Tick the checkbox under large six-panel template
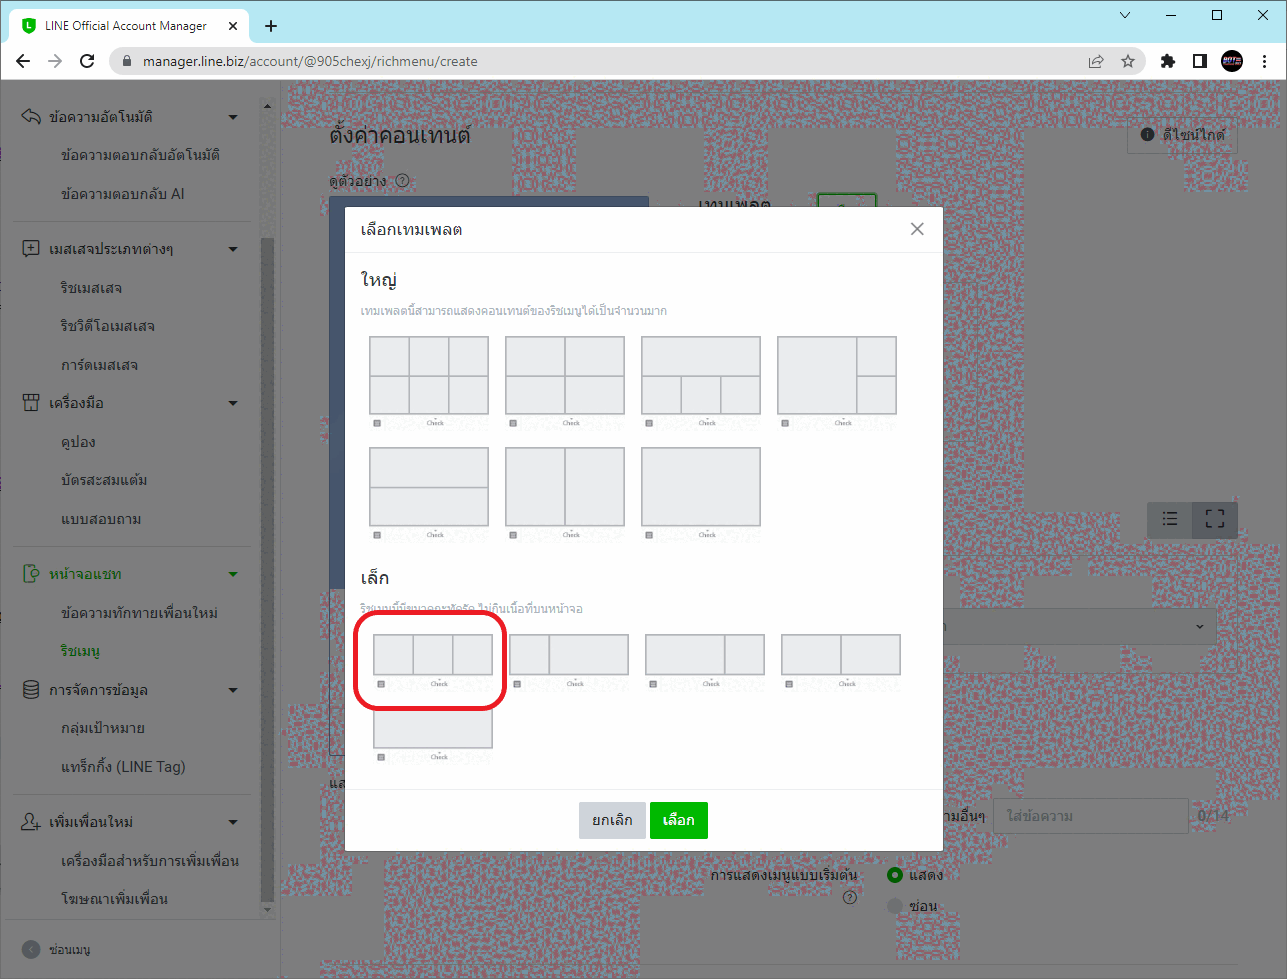1287x979 pixels. pyautogui.click(x=377, y=423)
